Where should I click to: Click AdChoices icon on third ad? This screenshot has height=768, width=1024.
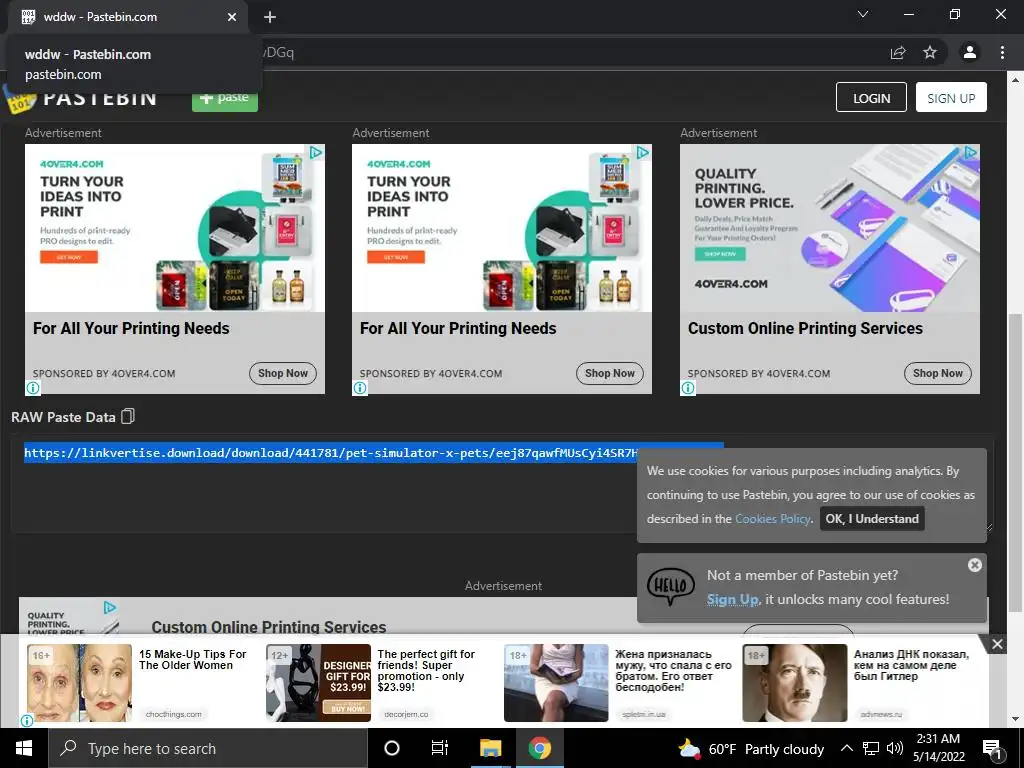click(971, 153)
